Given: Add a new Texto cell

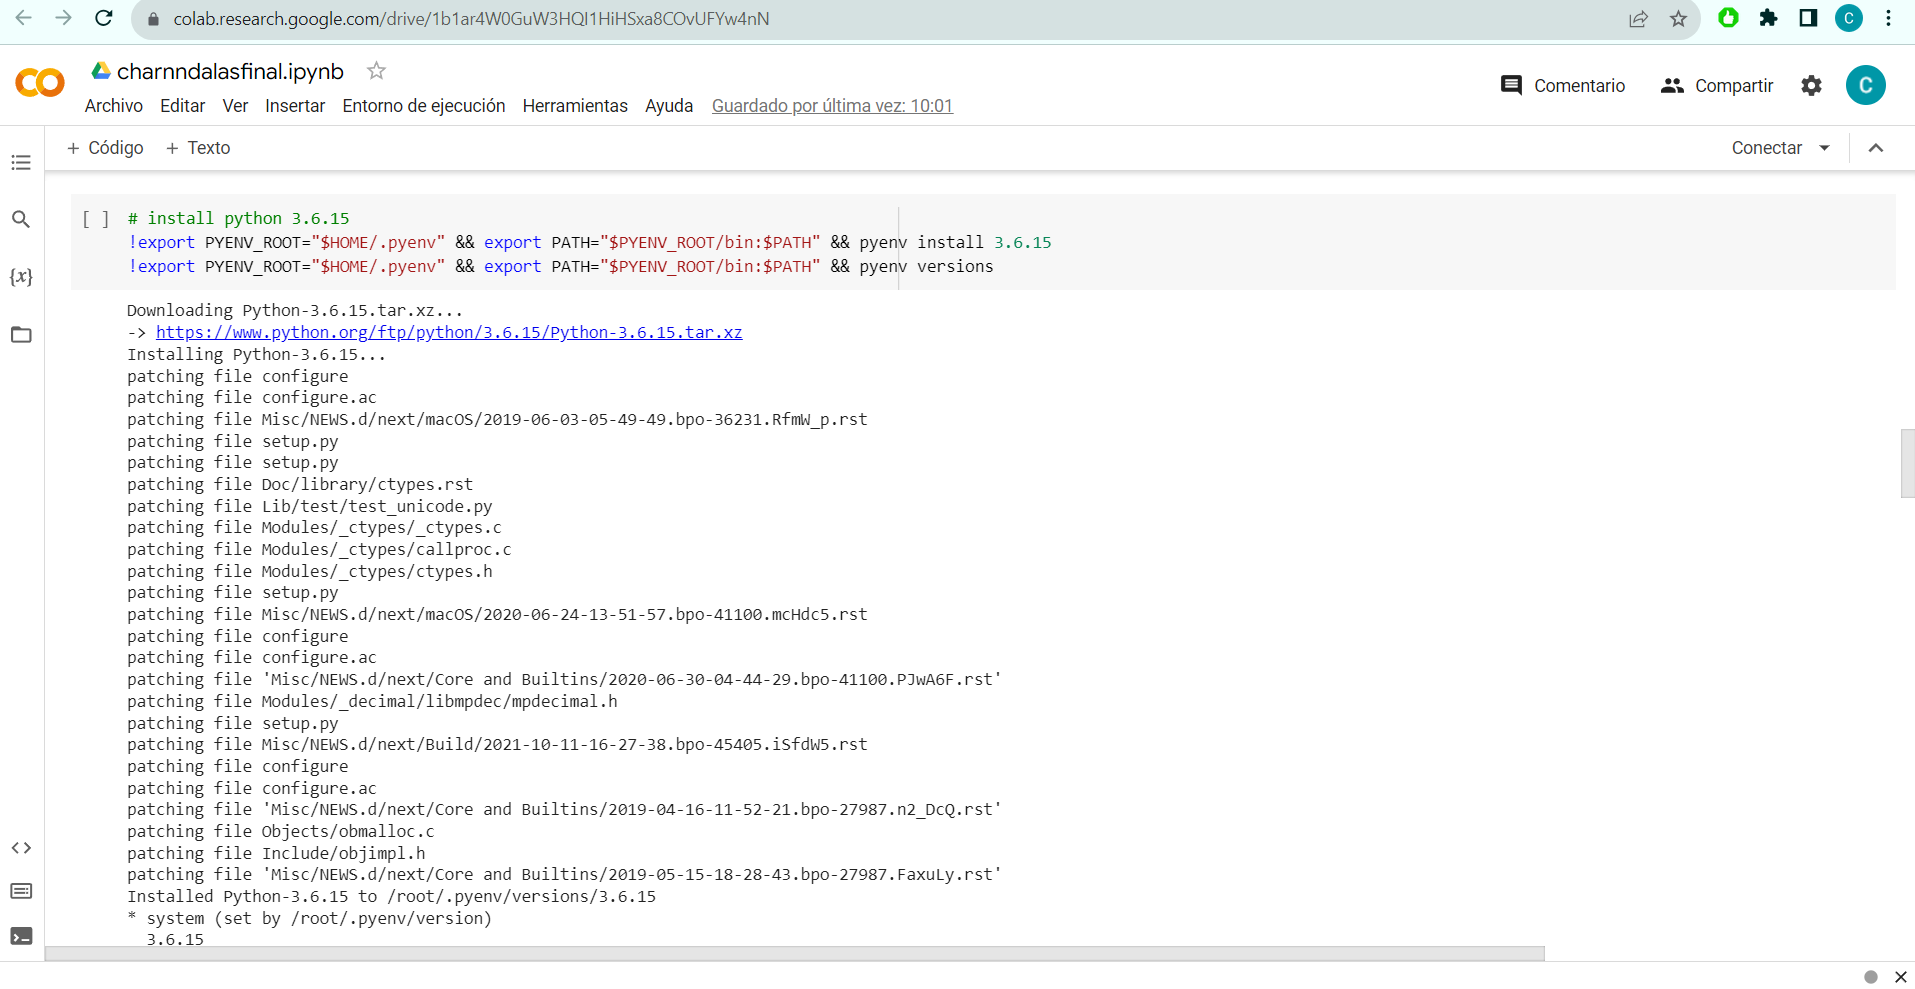Looking at the screenshot, I should pyautogui.click(x=198, y=148).
